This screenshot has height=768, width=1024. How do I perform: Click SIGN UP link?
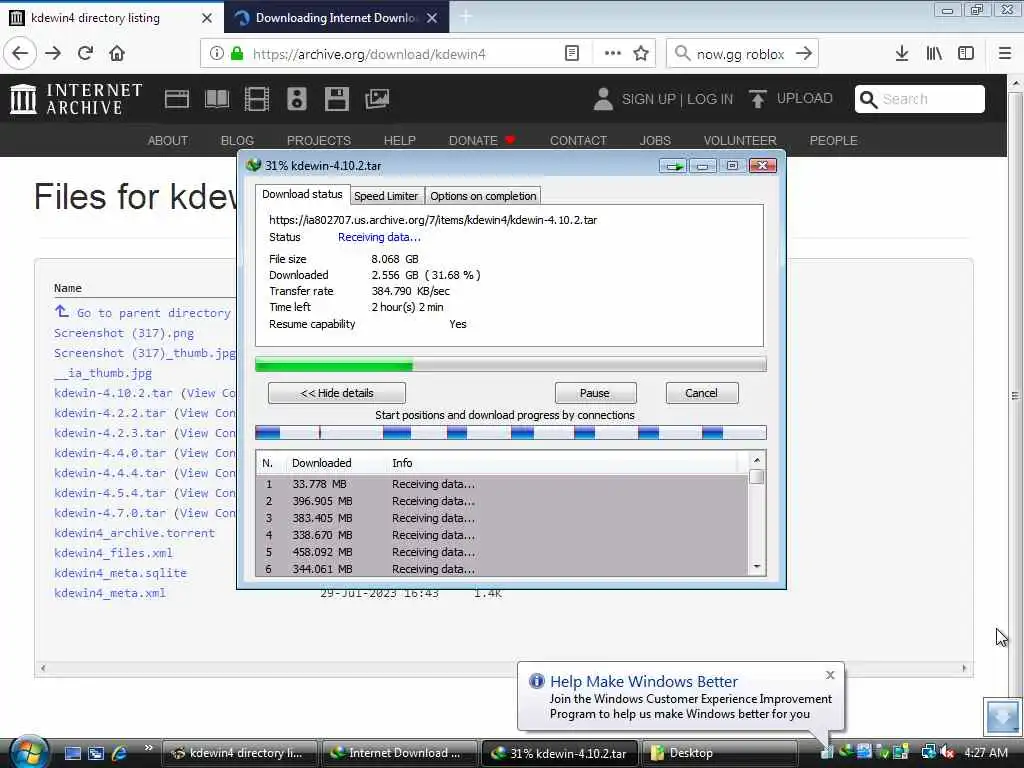click(648, 99)
